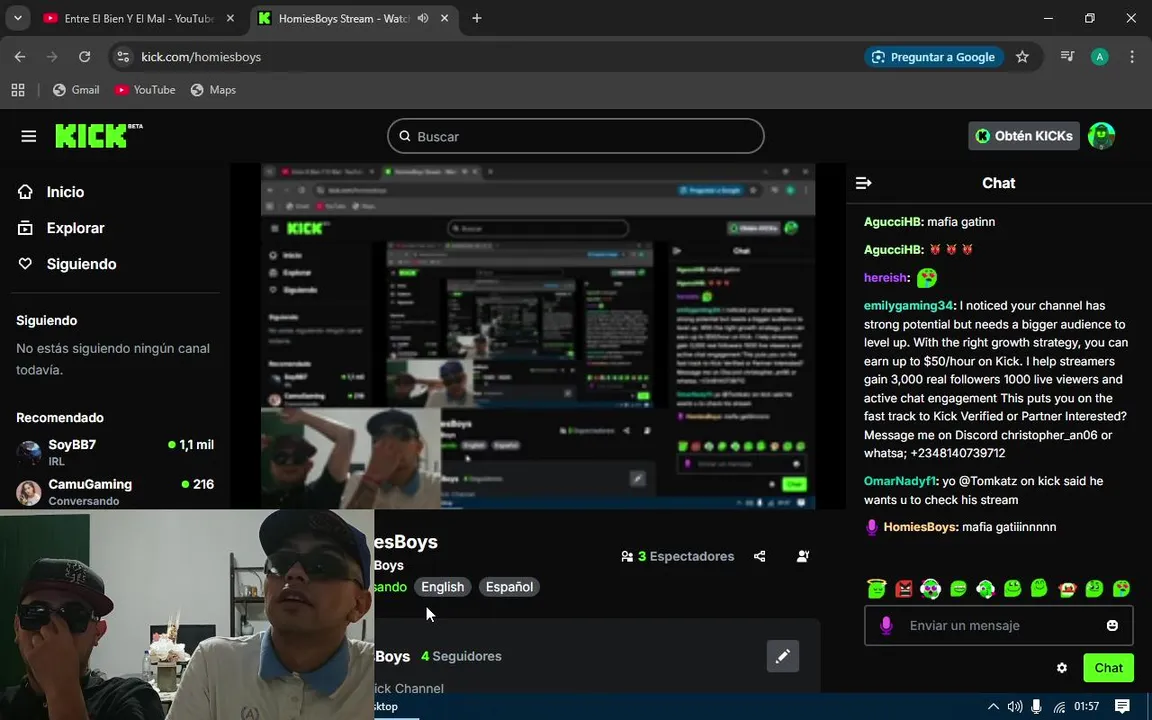This screenshot has height=720, width=1152.
Task: Click the Español language tag
Action: [x=509, y=587]
